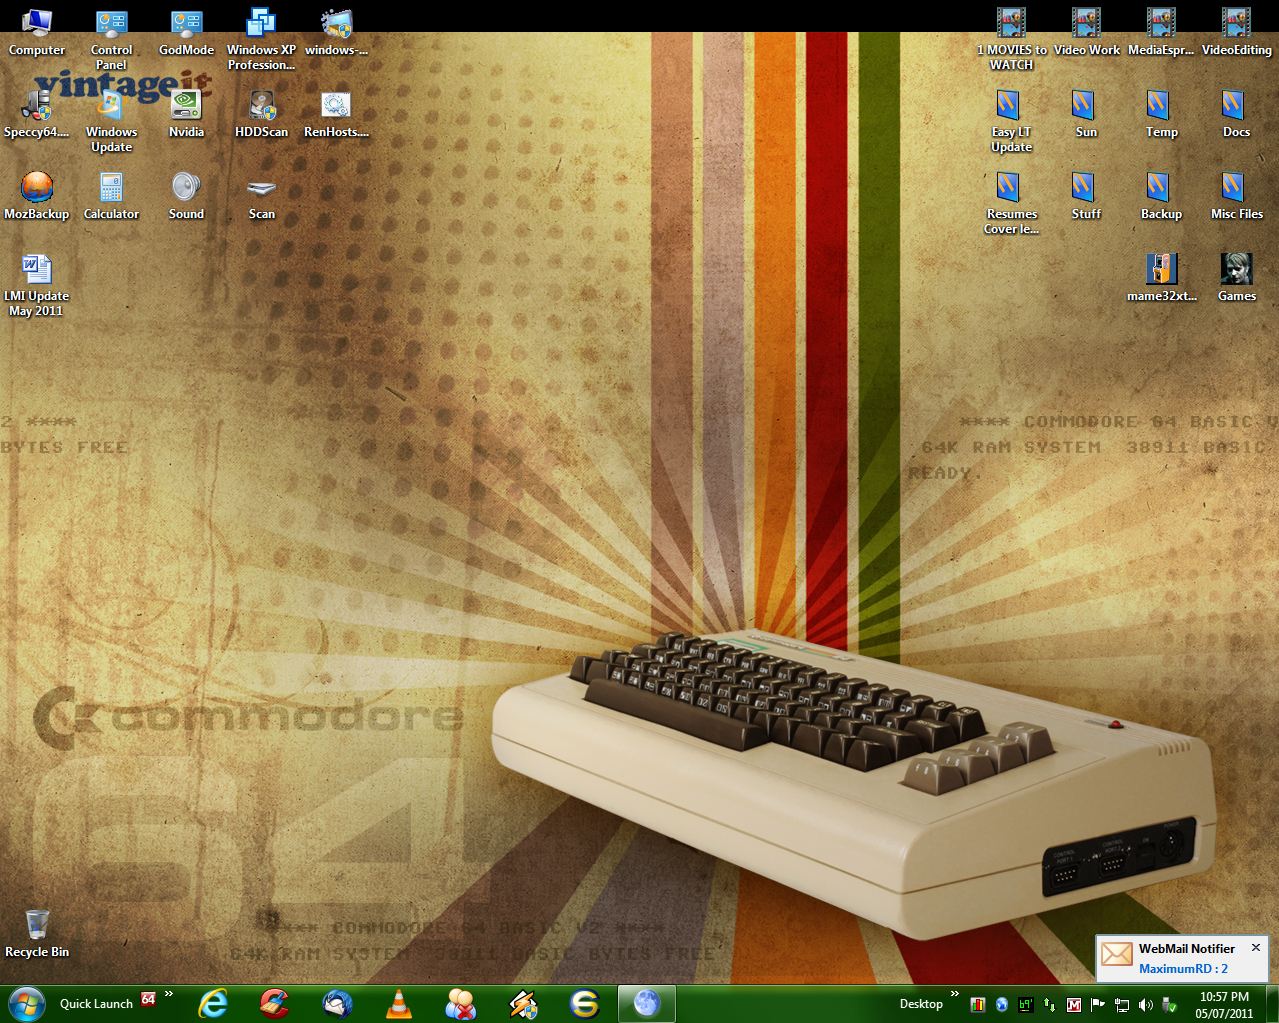Open the Action Center flag icon
The width and height of the screenshot is (1279, 1023).
click(1098, 1004)
